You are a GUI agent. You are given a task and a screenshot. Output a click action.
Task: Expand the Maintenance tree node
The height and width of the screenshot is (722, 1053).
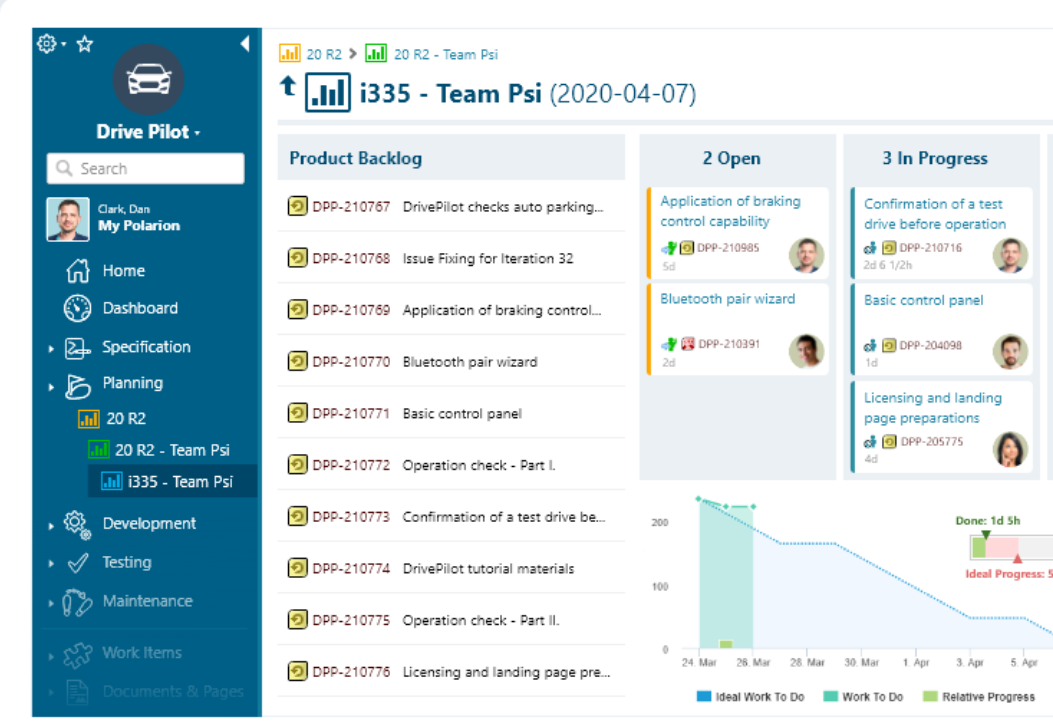click(x=51, y=603)
